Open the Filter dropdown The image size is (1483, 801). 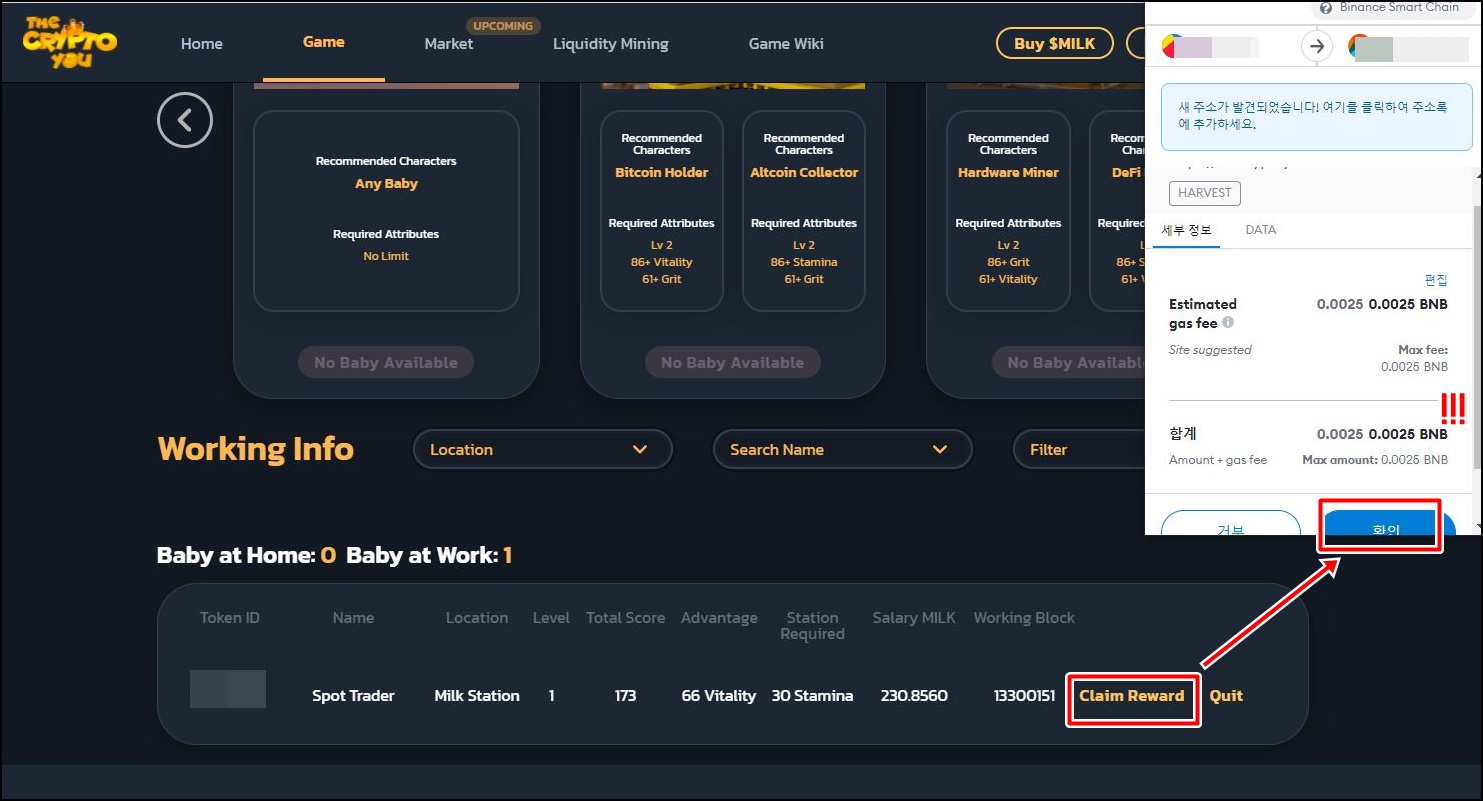click(x=1080, y=450)
